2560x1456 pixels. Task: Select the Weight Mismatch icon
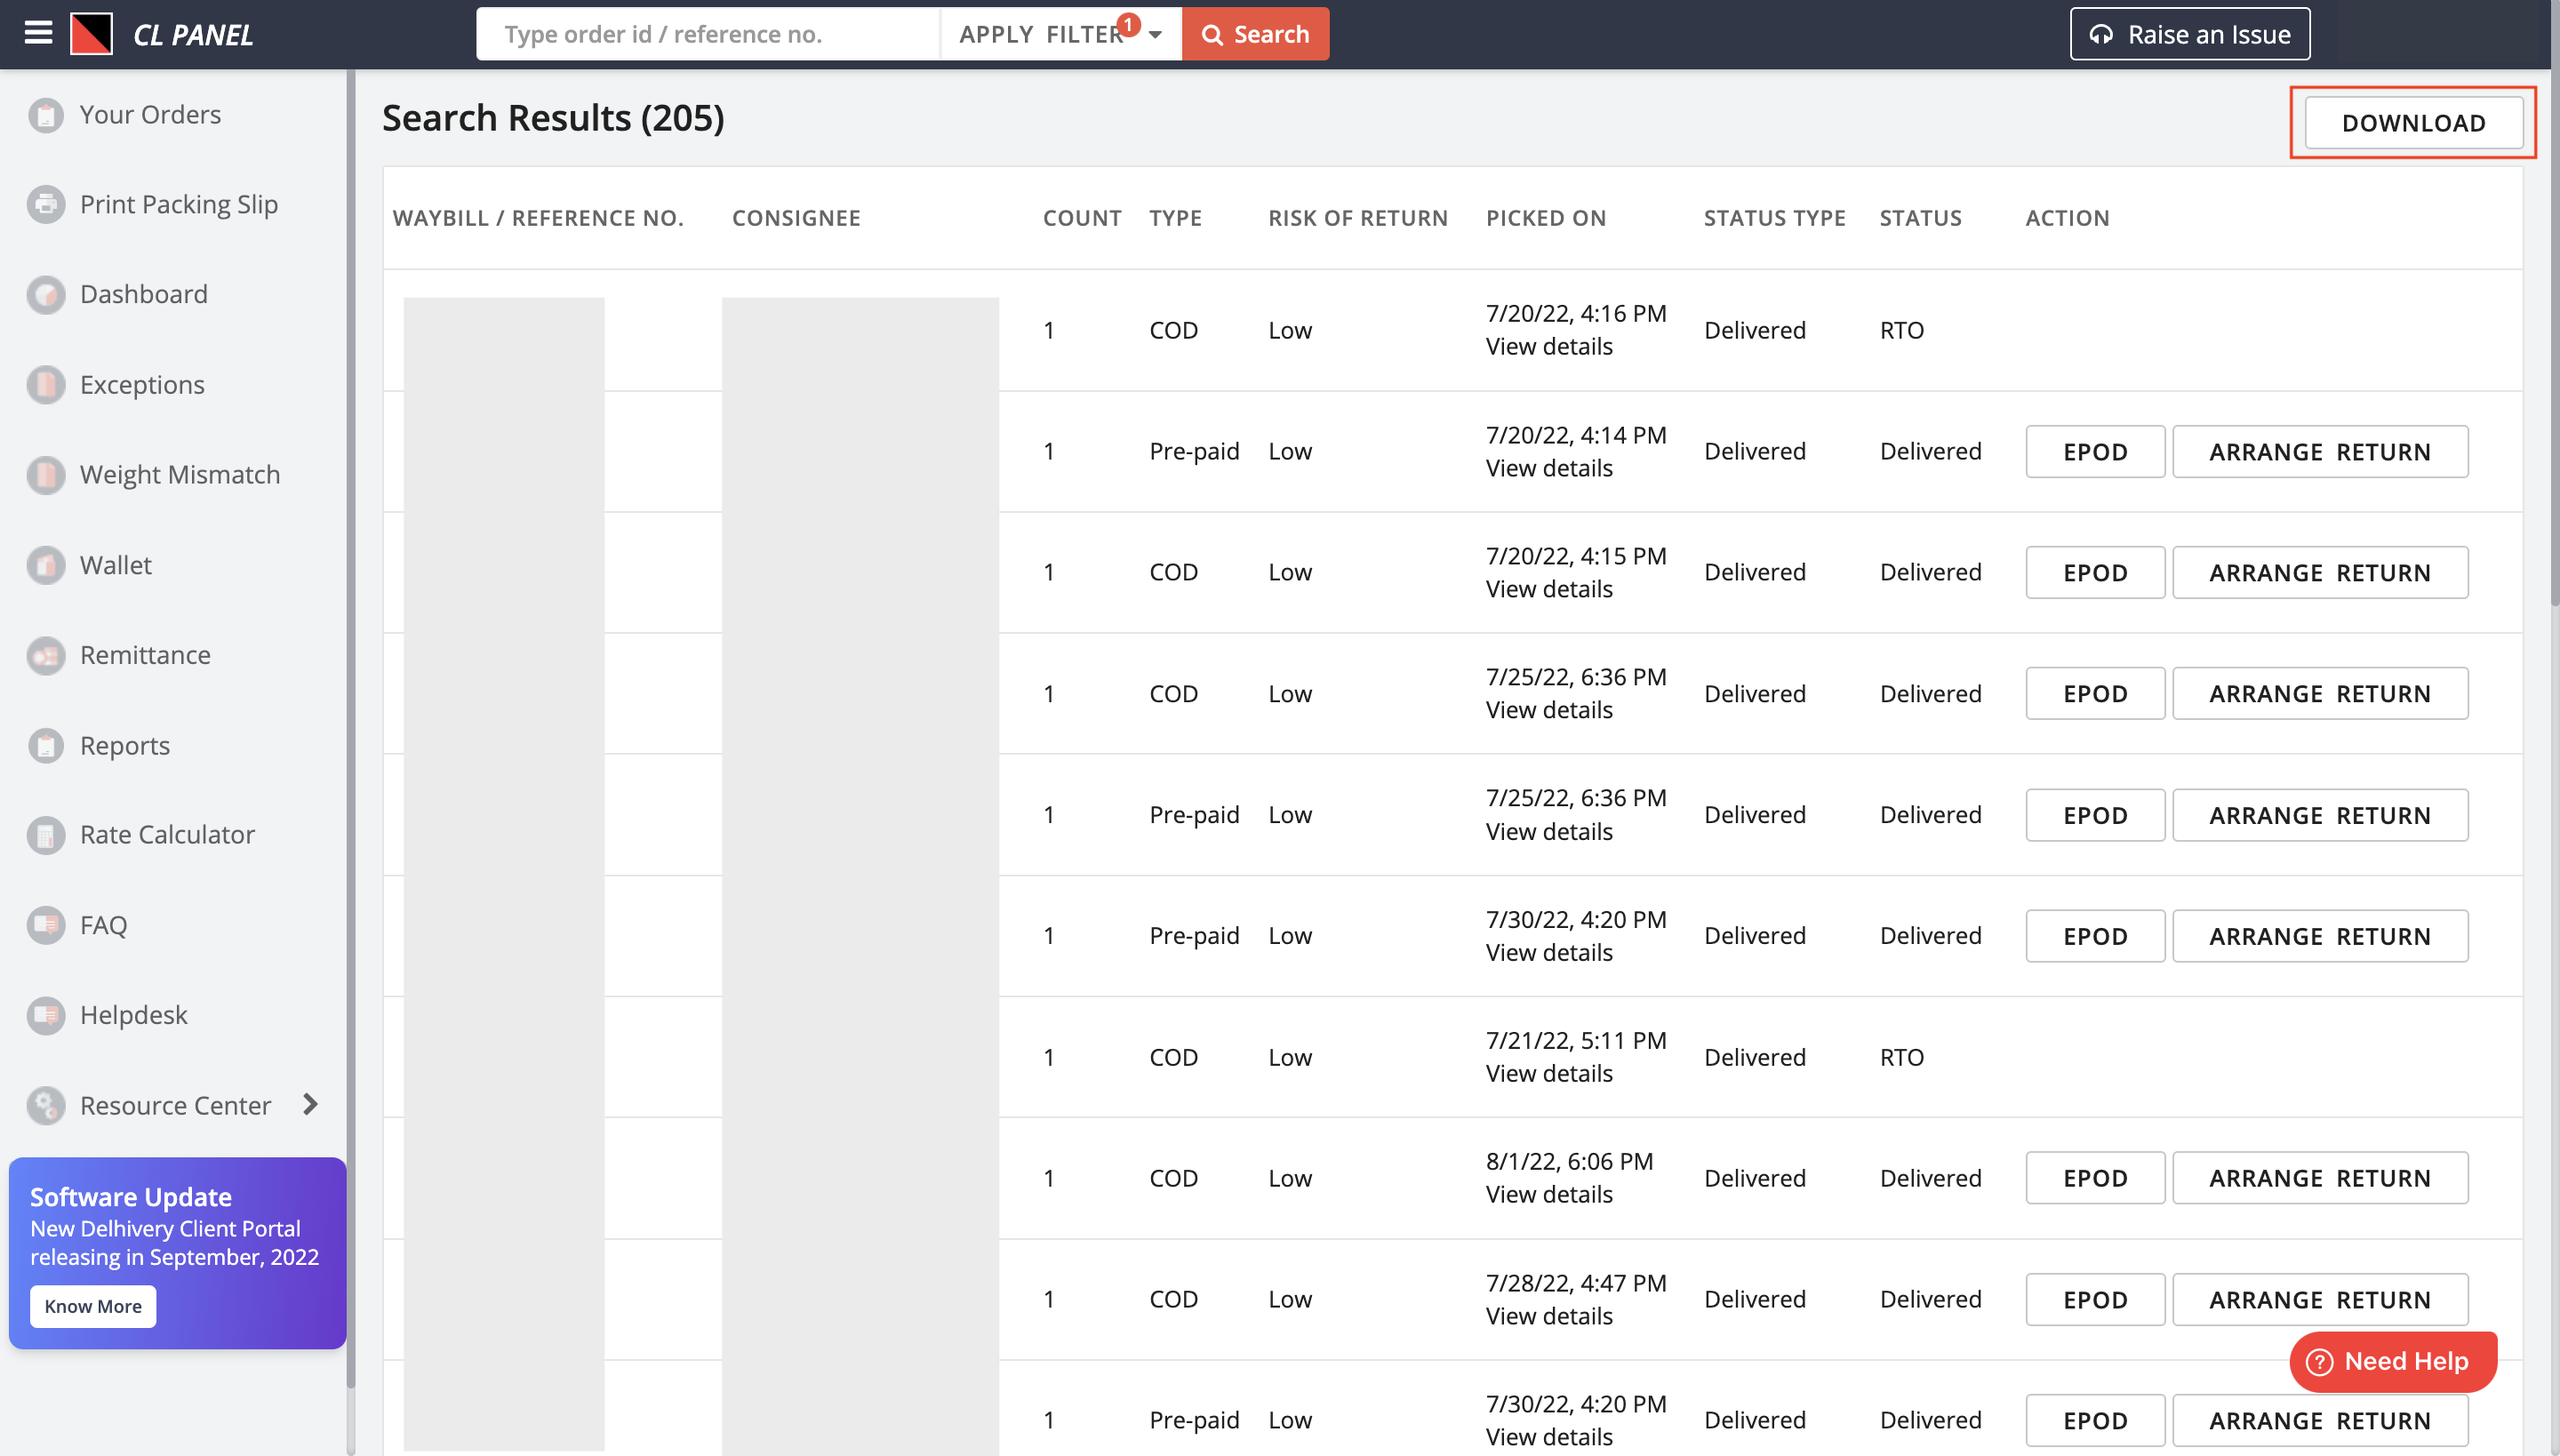point(45,473)
